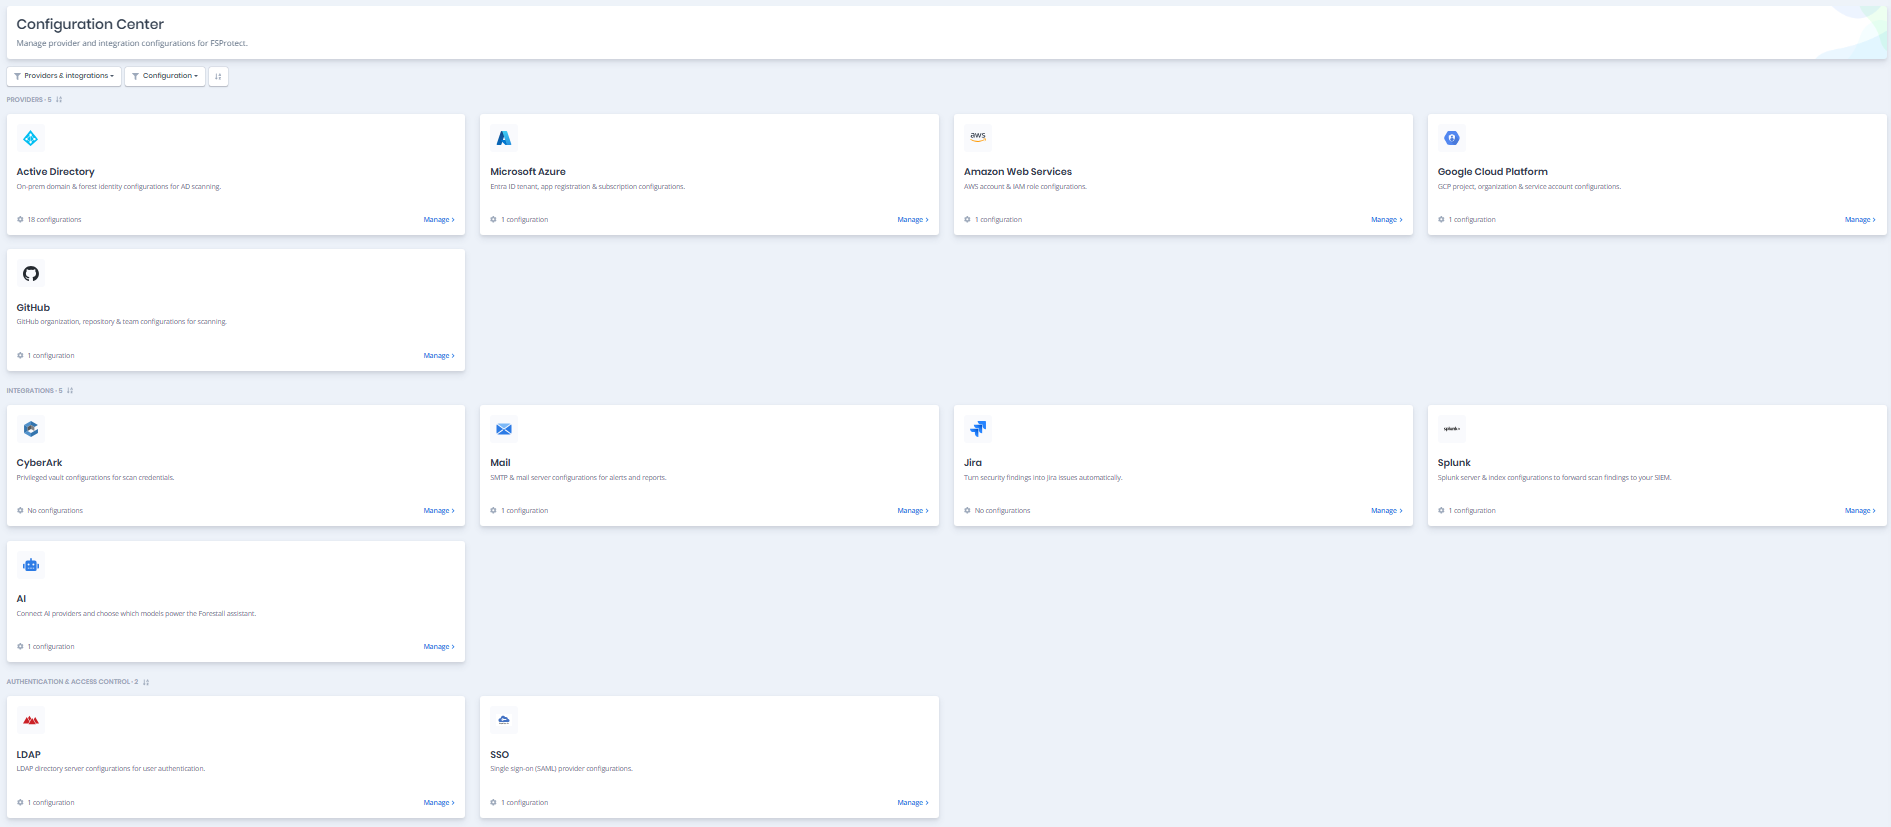Open Manage link on SSO card
1891x827 pixels.
click(x=913, y=803)
